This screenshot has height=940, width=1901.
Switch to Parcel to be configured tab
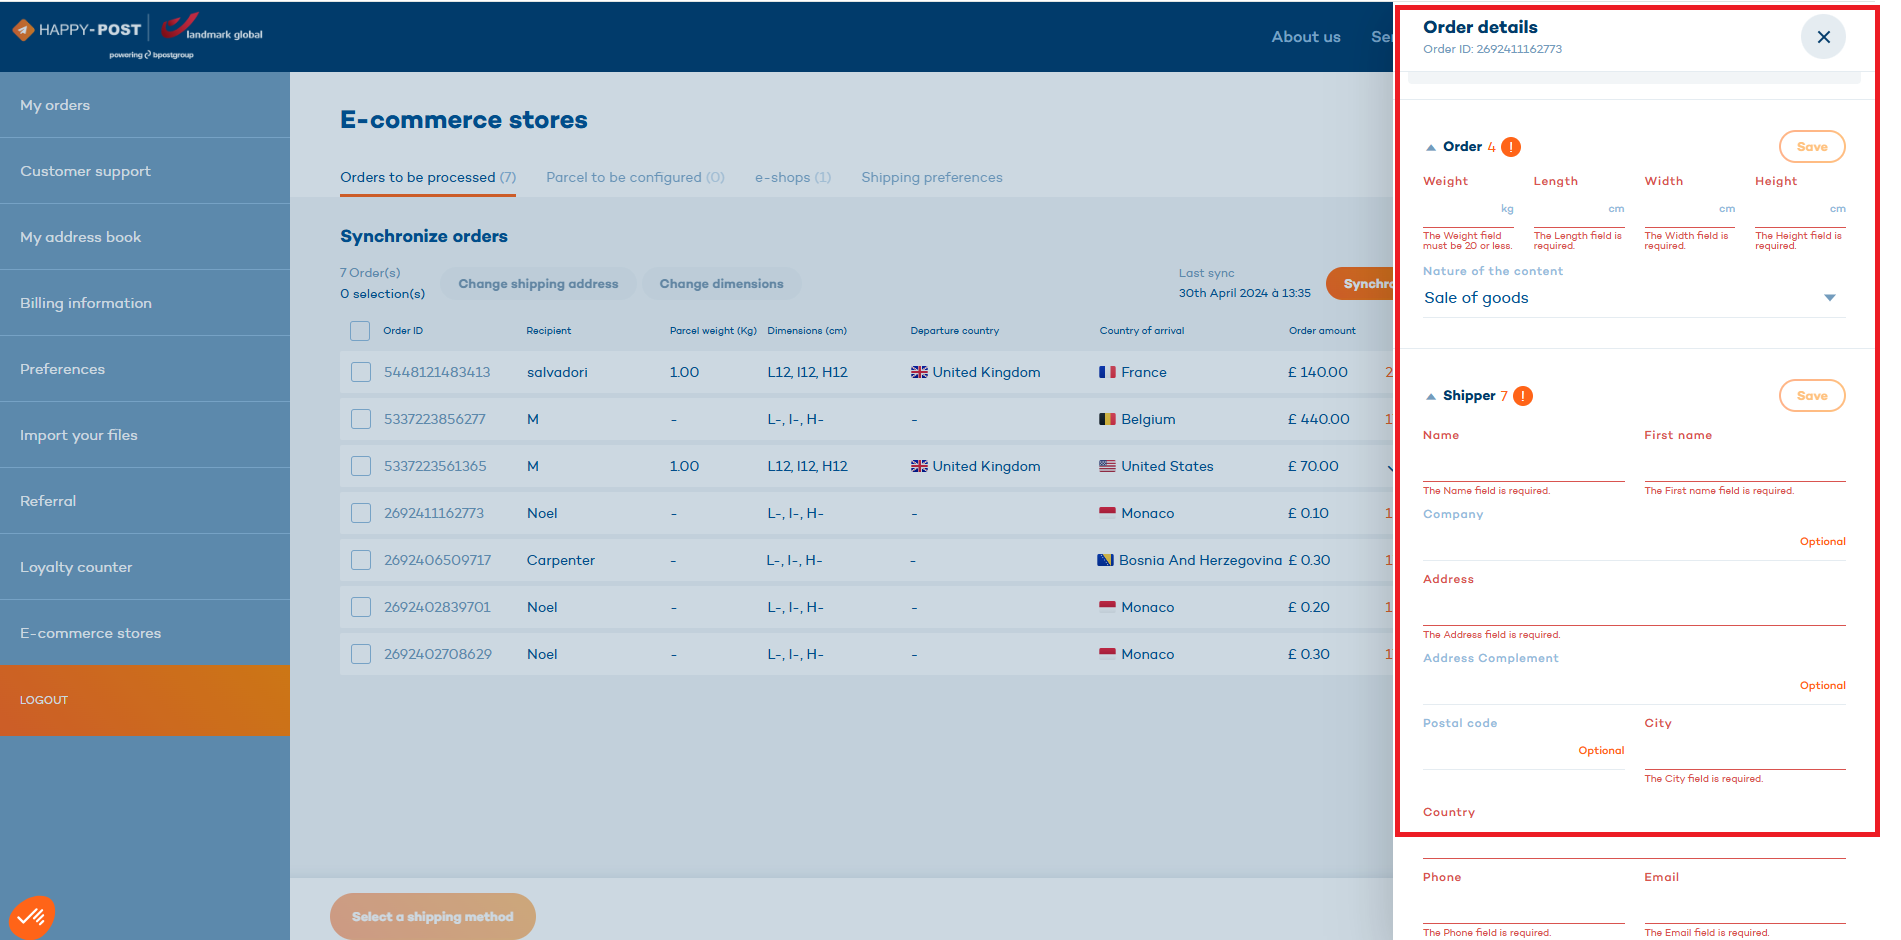tap(635, 177)
